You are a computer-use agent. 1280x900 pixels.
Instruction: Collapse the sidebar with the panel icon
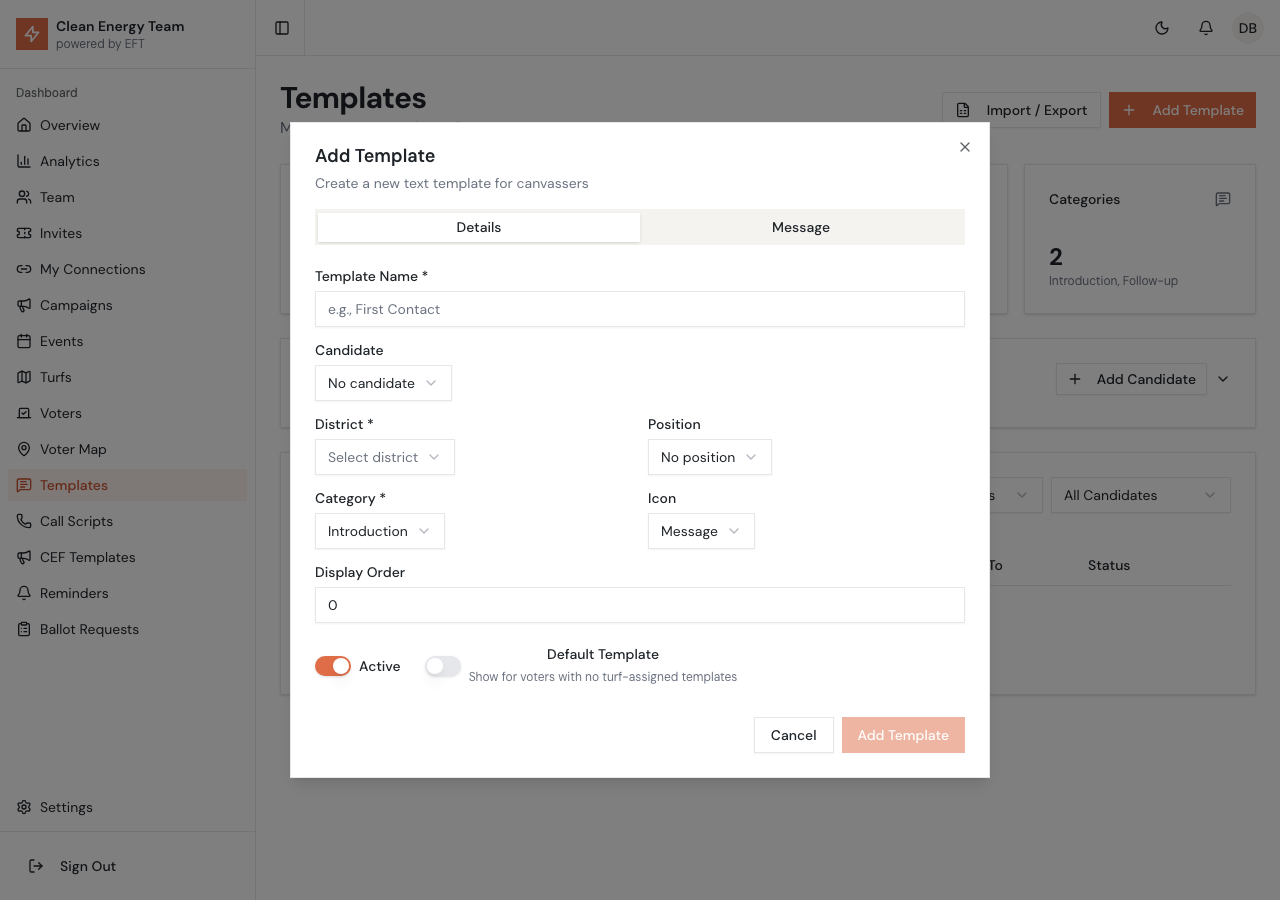pos(280,27)
